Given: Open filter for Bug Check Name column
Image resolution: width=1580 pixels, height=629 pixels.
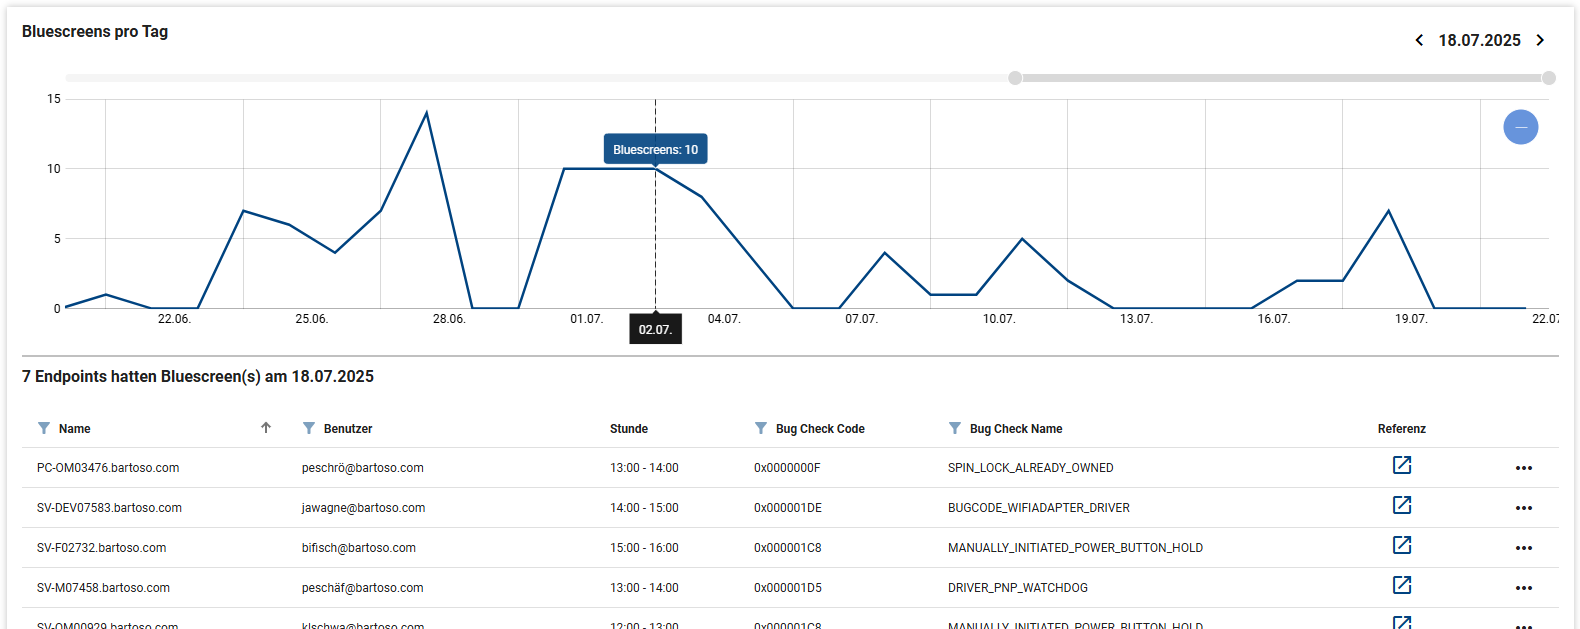Looking at the screenshot, I should 955,428.
